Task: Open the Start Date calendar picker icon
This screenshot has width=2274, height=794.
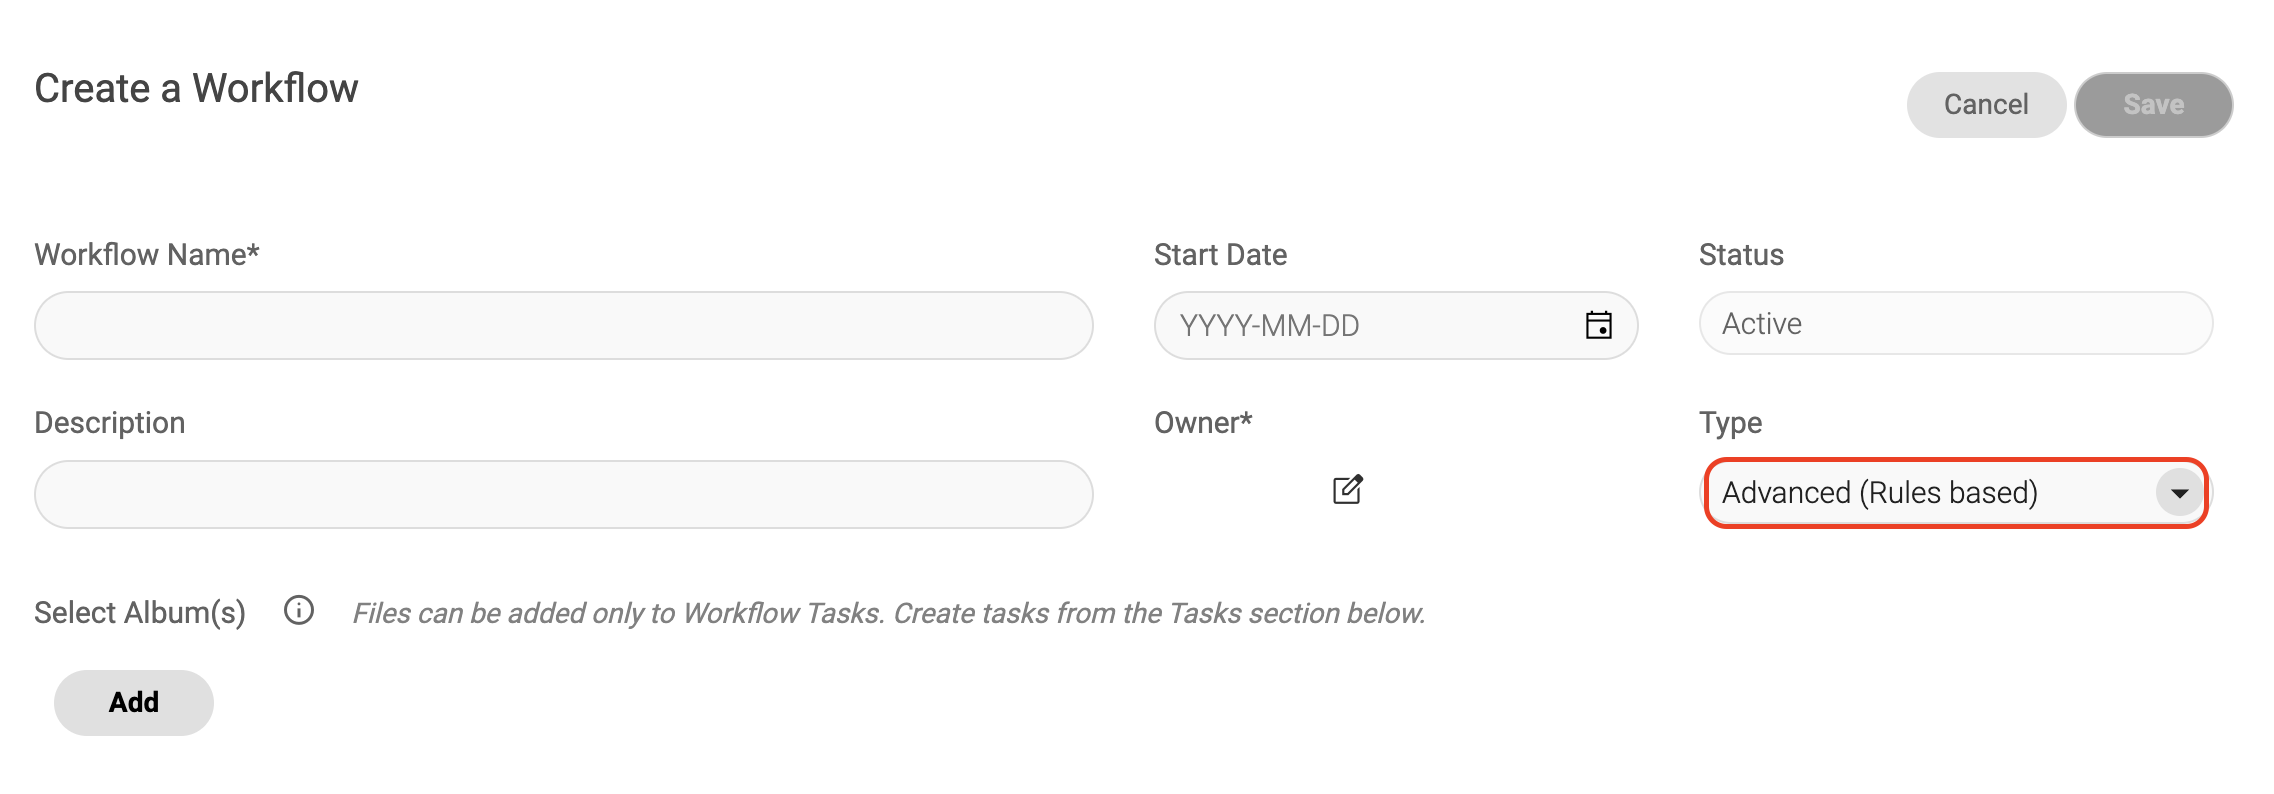Action: (x=1598, y=325)
